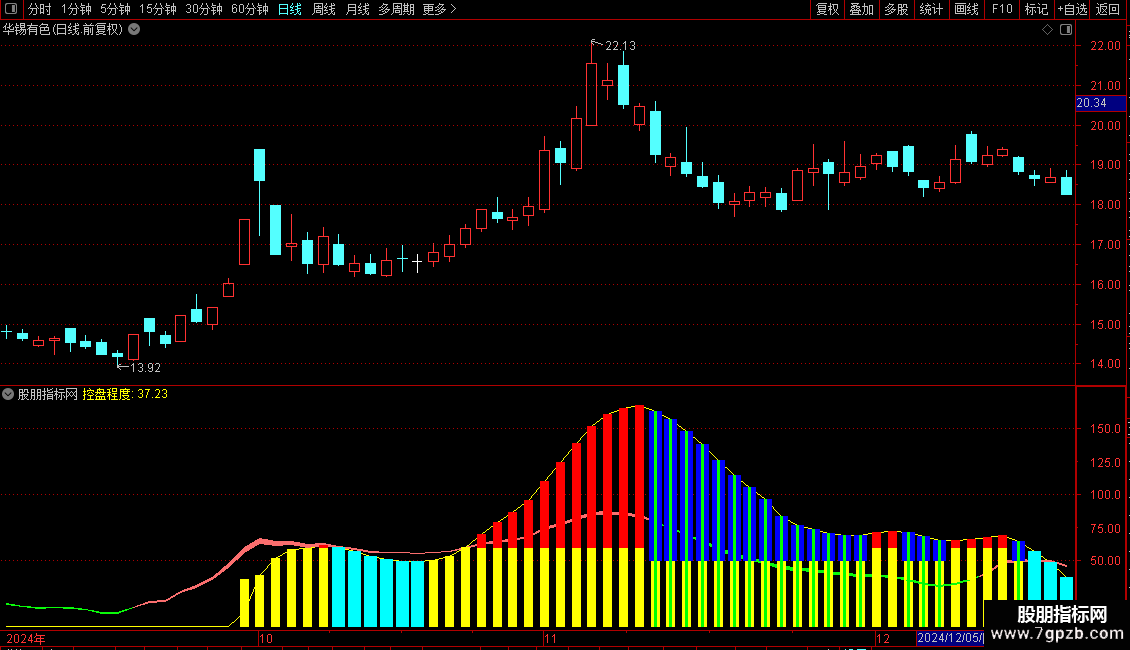1130x650 pixels.
Task: Click the 10 month label on timeline
Action: pos(266,638)
